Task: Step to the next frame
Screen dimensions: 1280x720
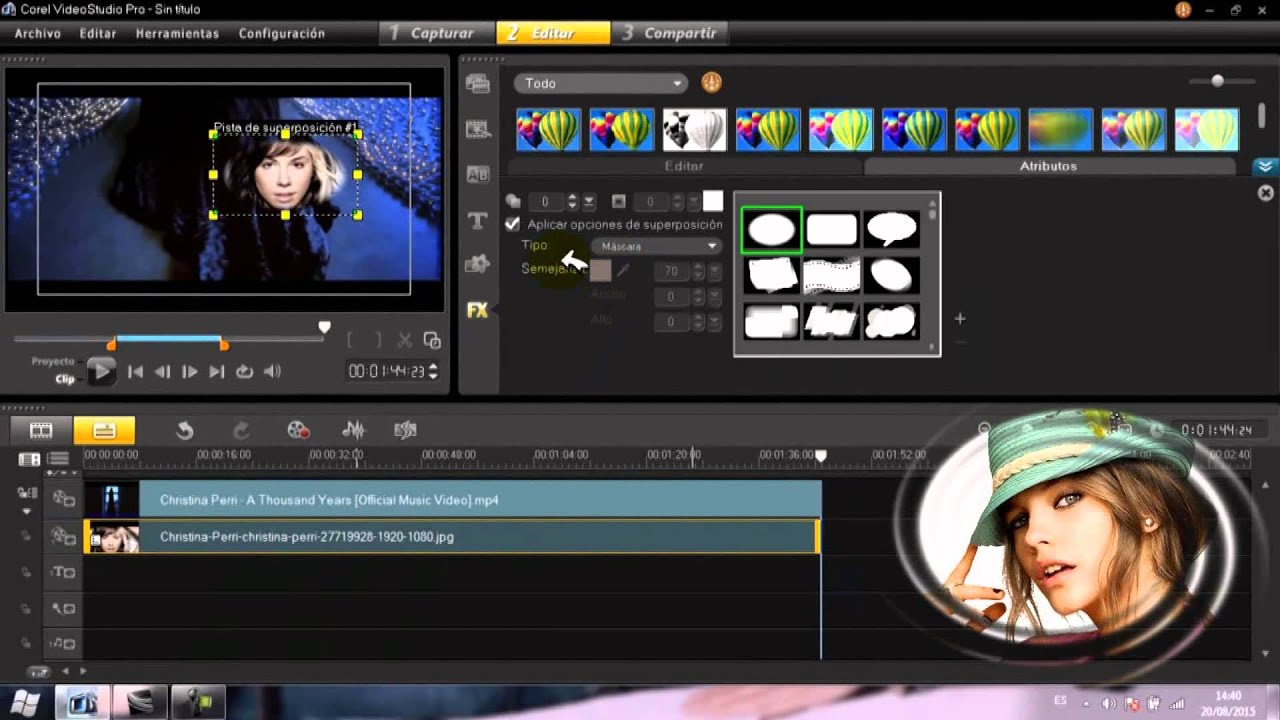Action: coord(189,371)
